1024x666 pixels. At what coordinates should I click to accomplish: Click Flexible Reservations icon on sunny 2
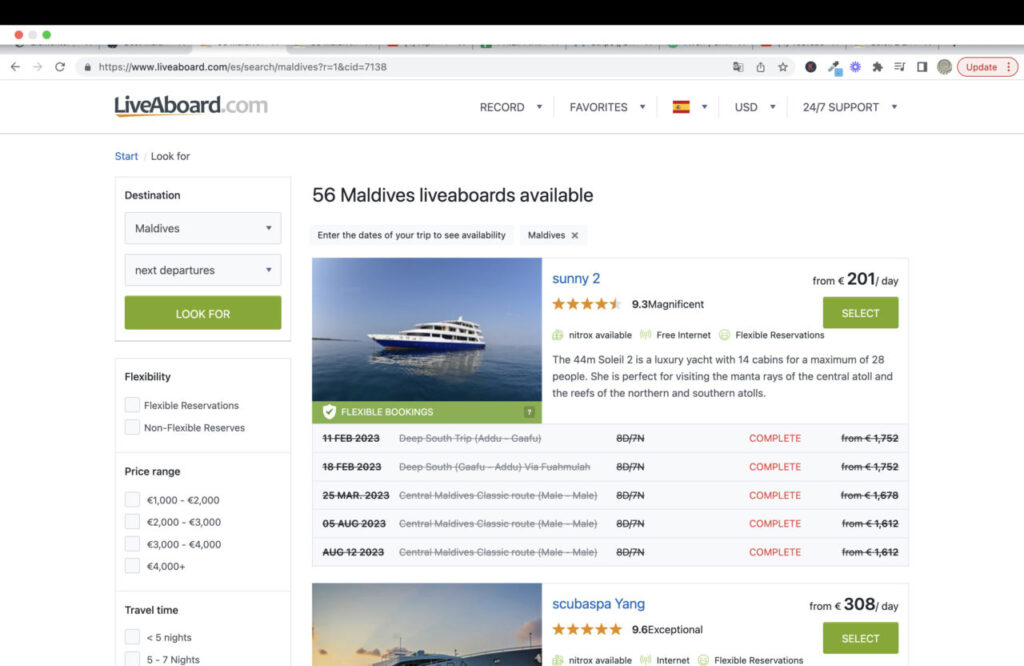coord(724,335)
